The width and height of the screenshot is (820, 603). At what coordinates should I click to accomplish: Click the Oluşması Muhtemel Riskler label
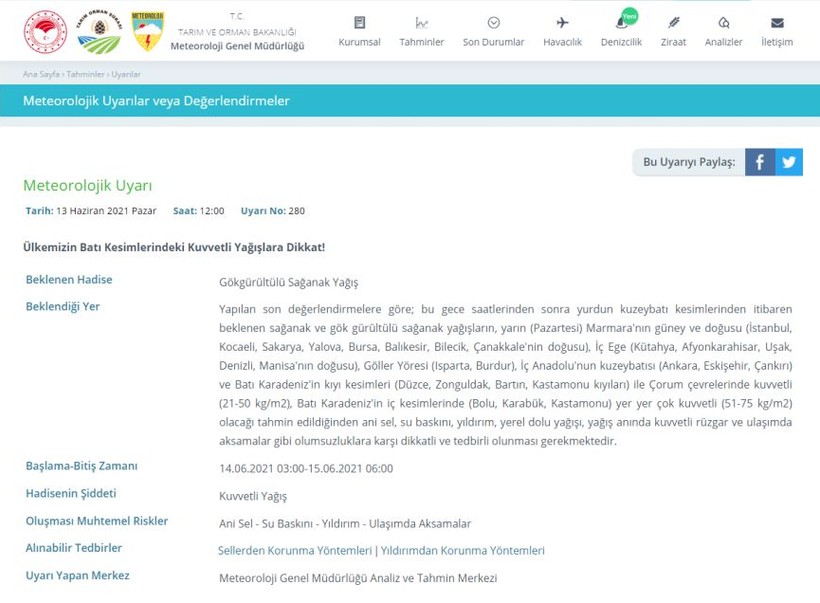[97, 521]
